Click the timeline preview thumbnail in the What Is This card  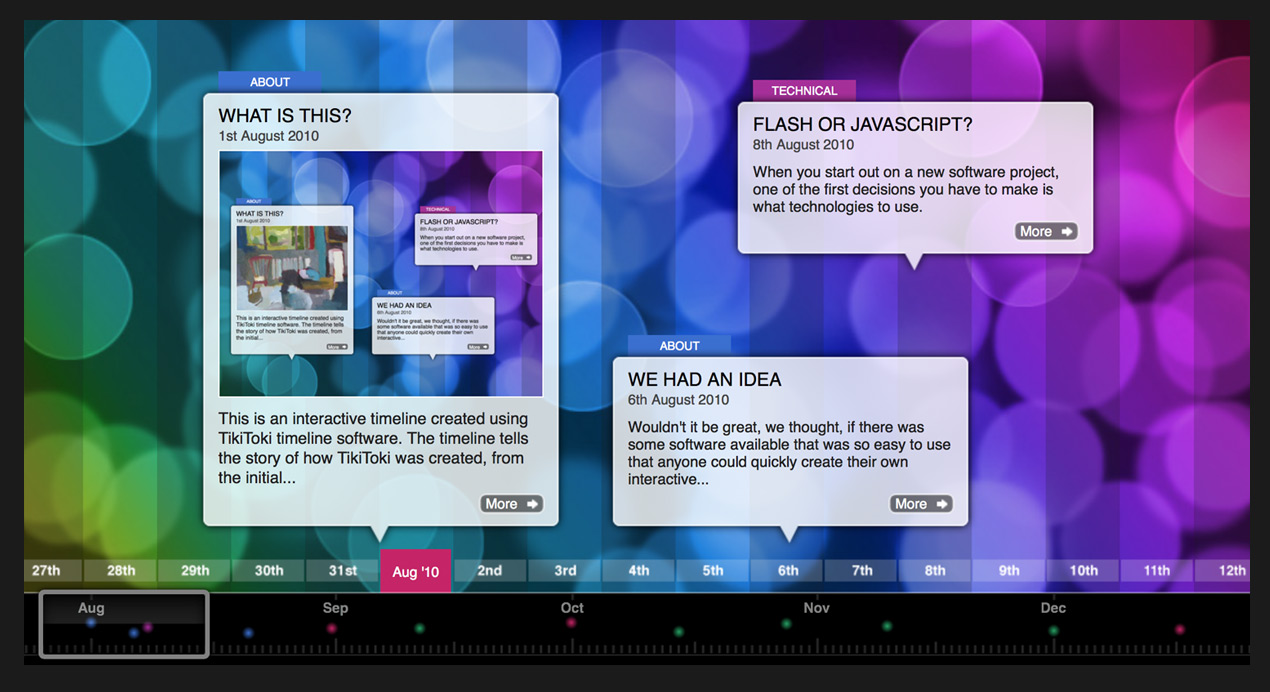381,272
